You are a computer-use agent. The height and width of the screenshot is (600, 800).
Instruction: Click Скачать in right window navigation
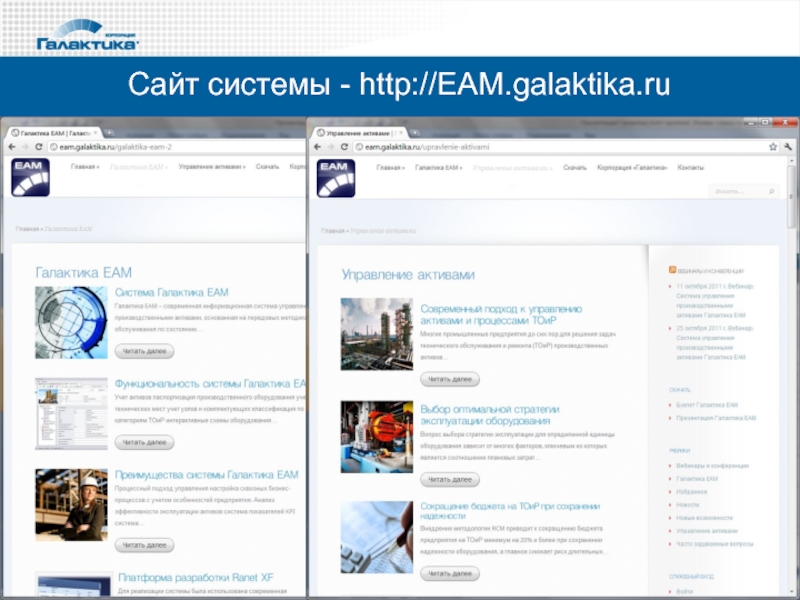(574, 167)
